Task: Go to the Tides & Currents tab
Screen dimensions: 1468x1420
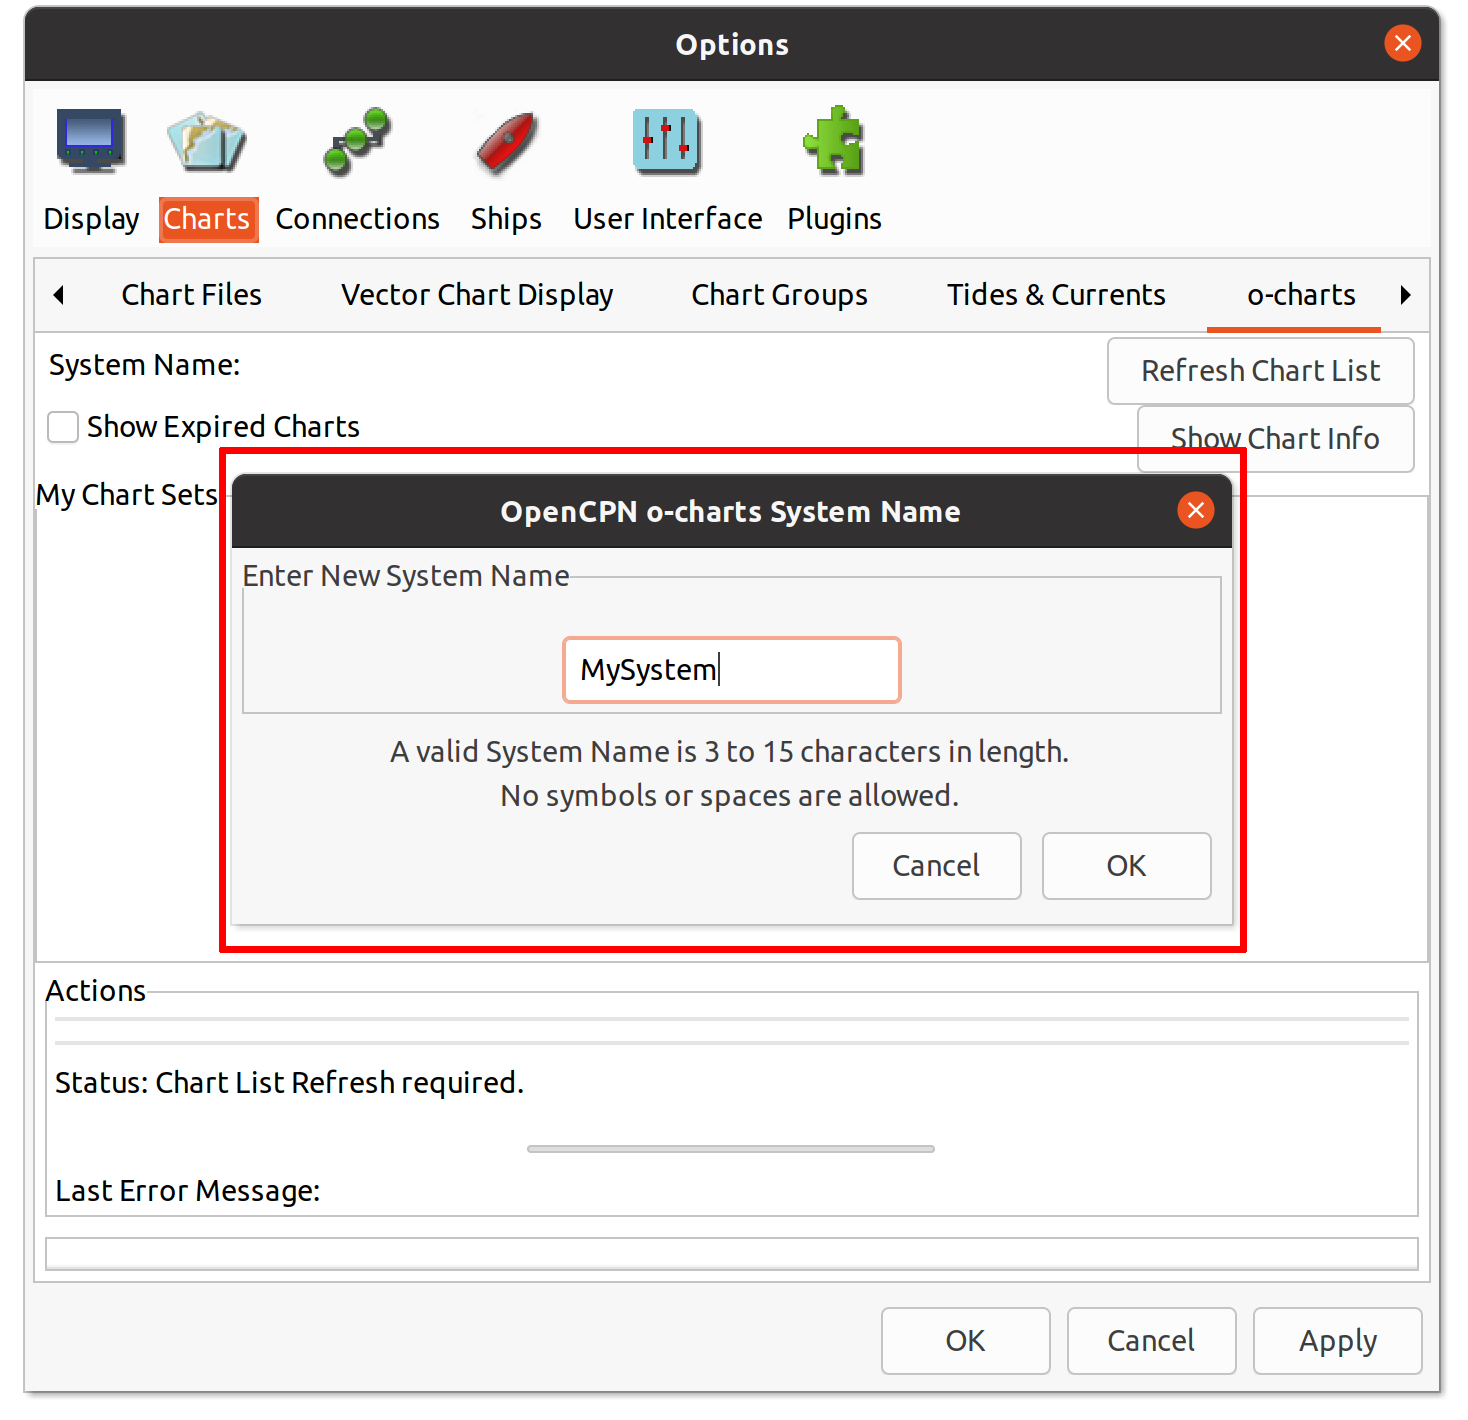Action: pos(1056,295)
